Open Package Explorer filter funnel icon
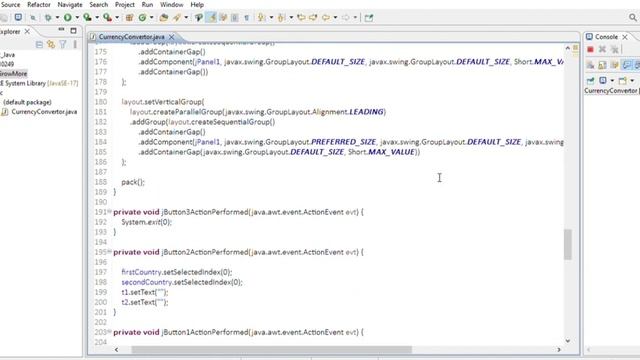The image size is (640, 360). 63,44
